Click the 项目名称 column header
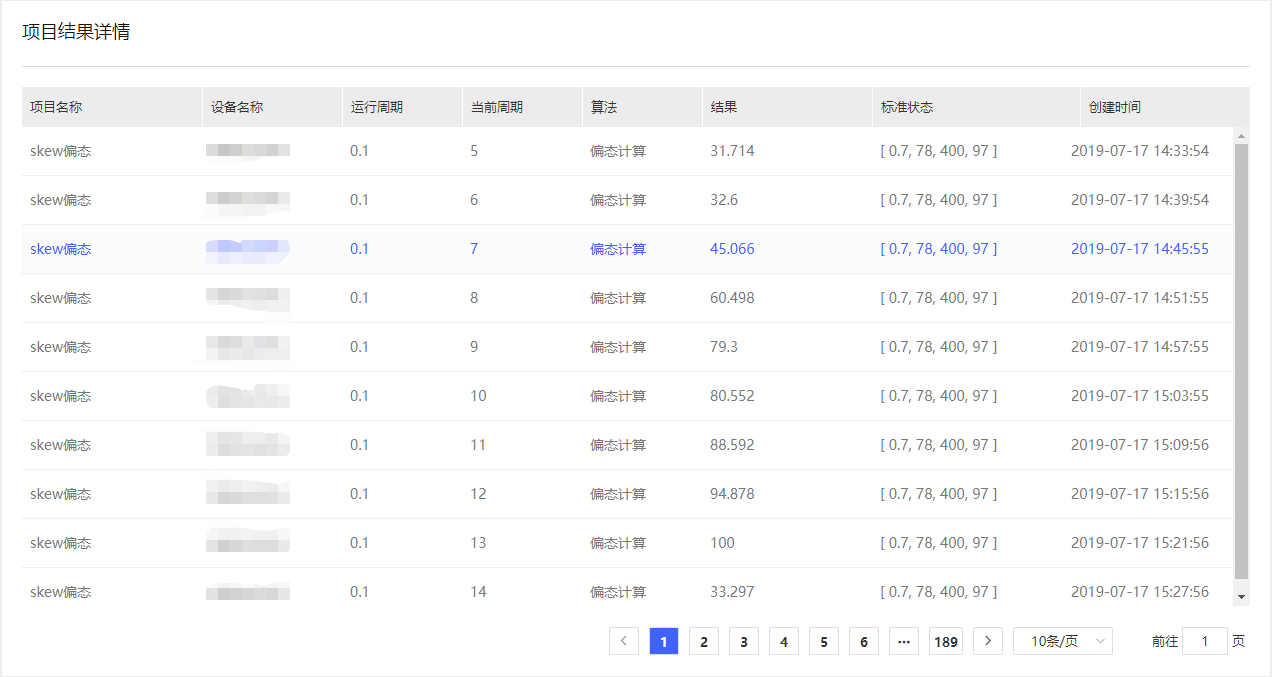 56,107
